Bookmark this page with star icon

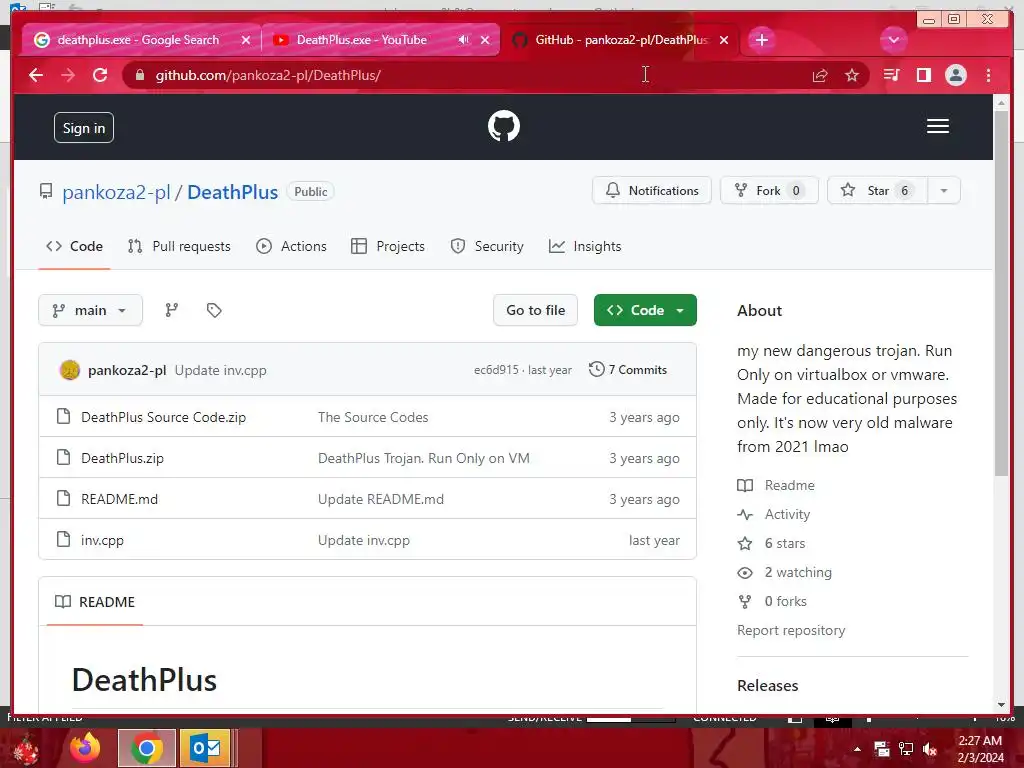852,75
